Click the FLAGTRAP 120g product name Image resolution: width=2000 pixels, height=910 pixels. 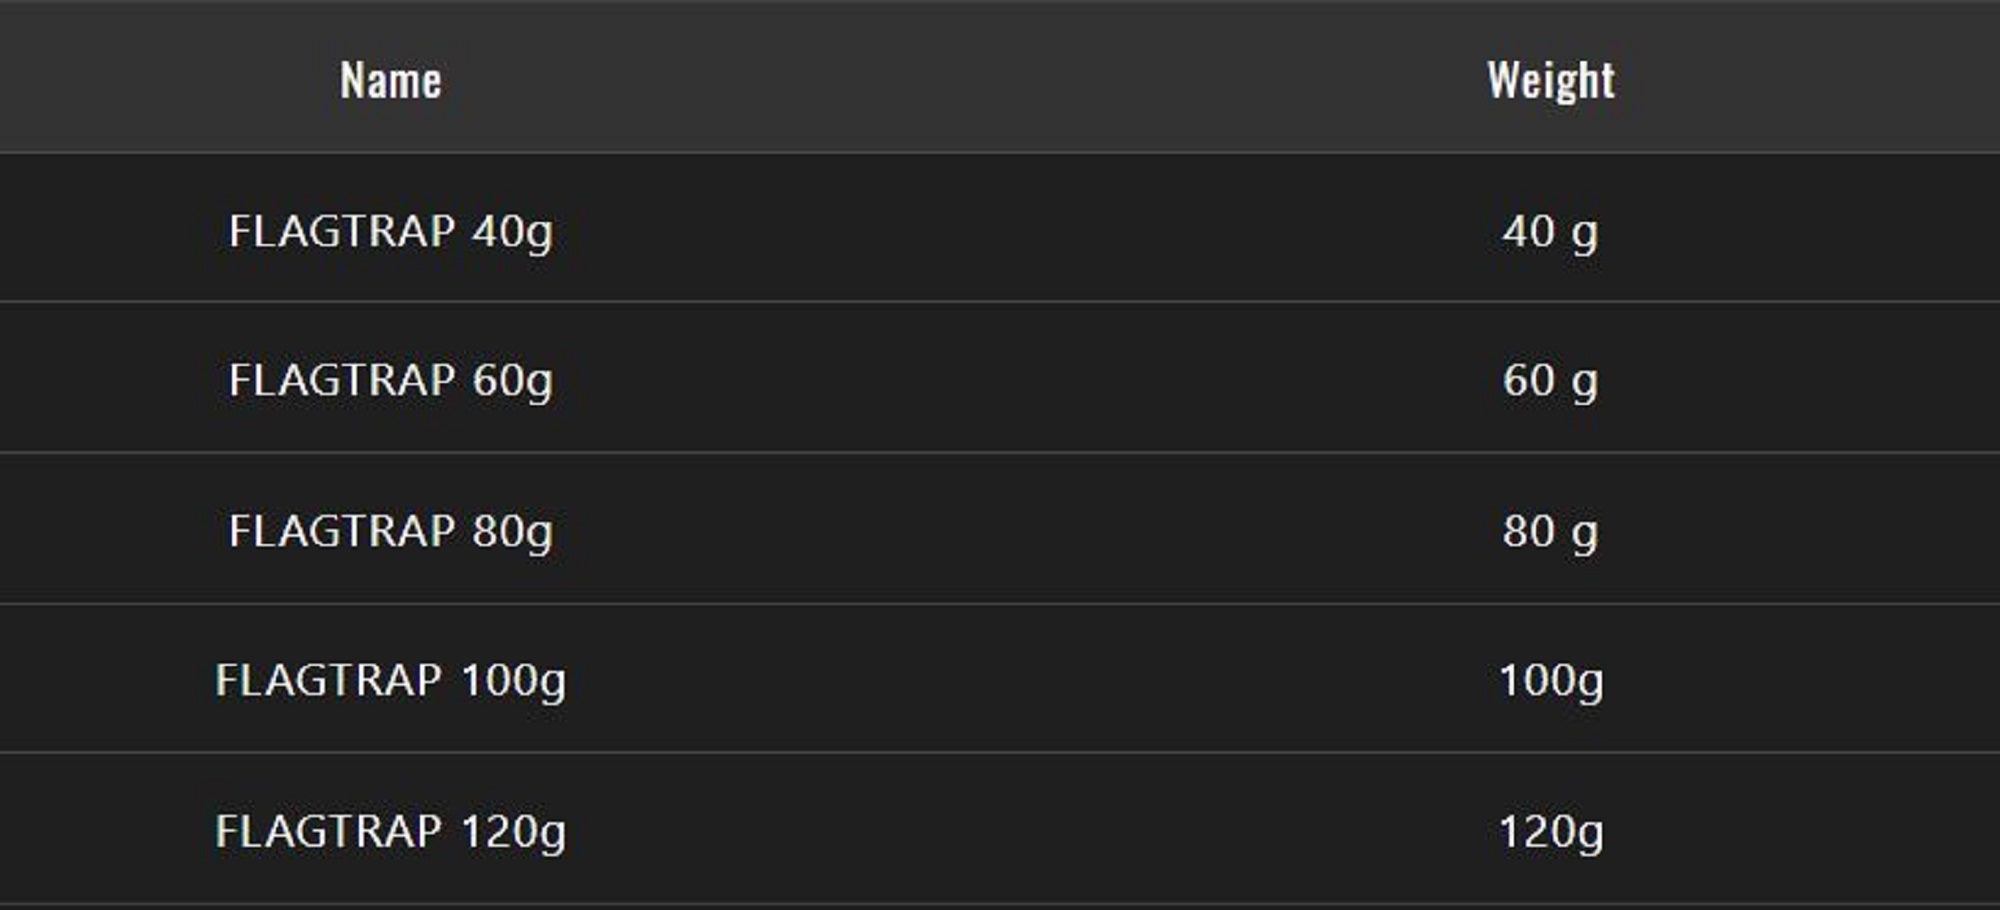pos(390,831)
